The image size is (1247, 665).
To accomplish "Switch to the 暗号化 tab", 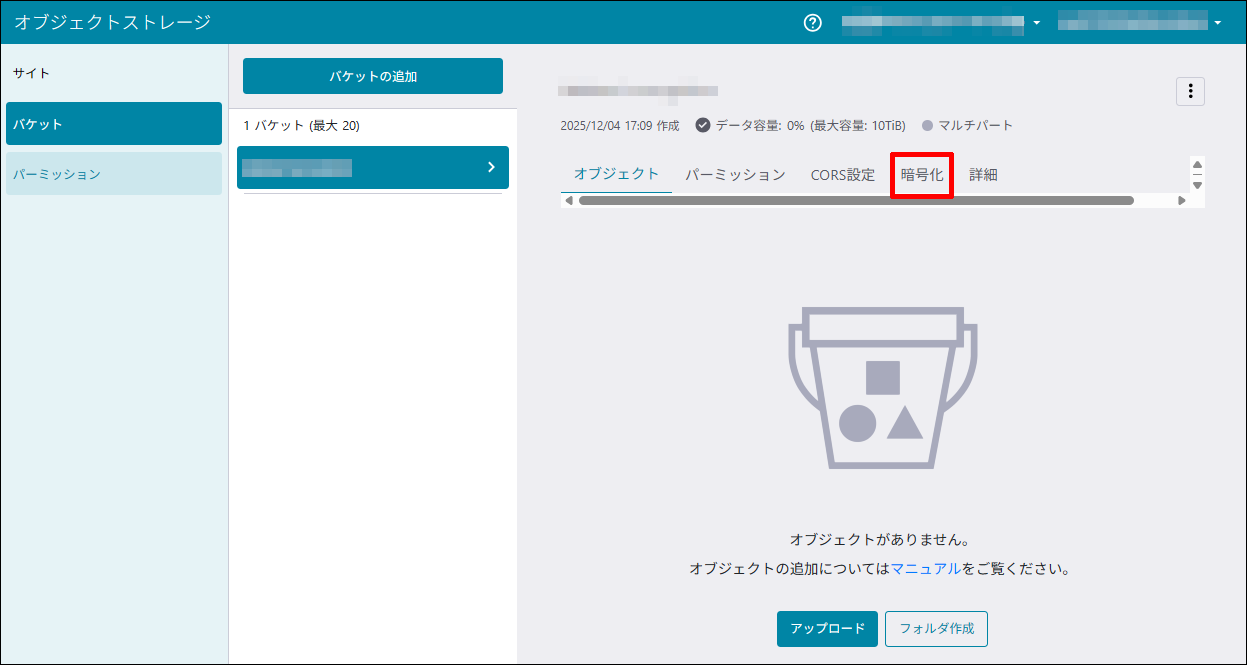I will coord(921,175).
